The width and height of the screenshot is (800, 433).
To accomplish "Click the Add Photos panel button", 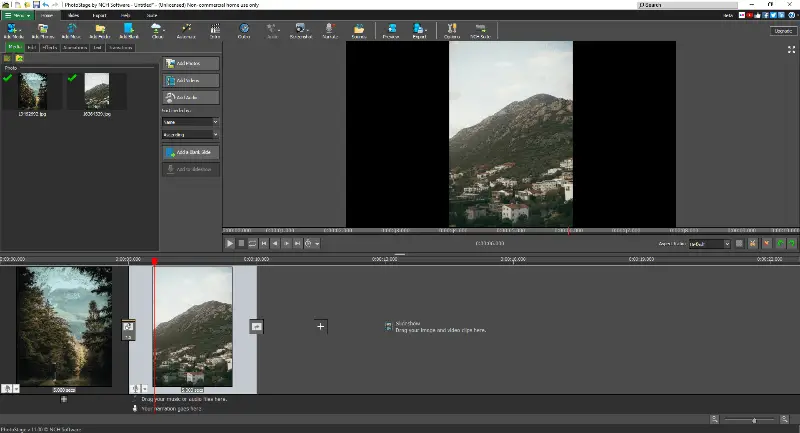I will point(191,63).
